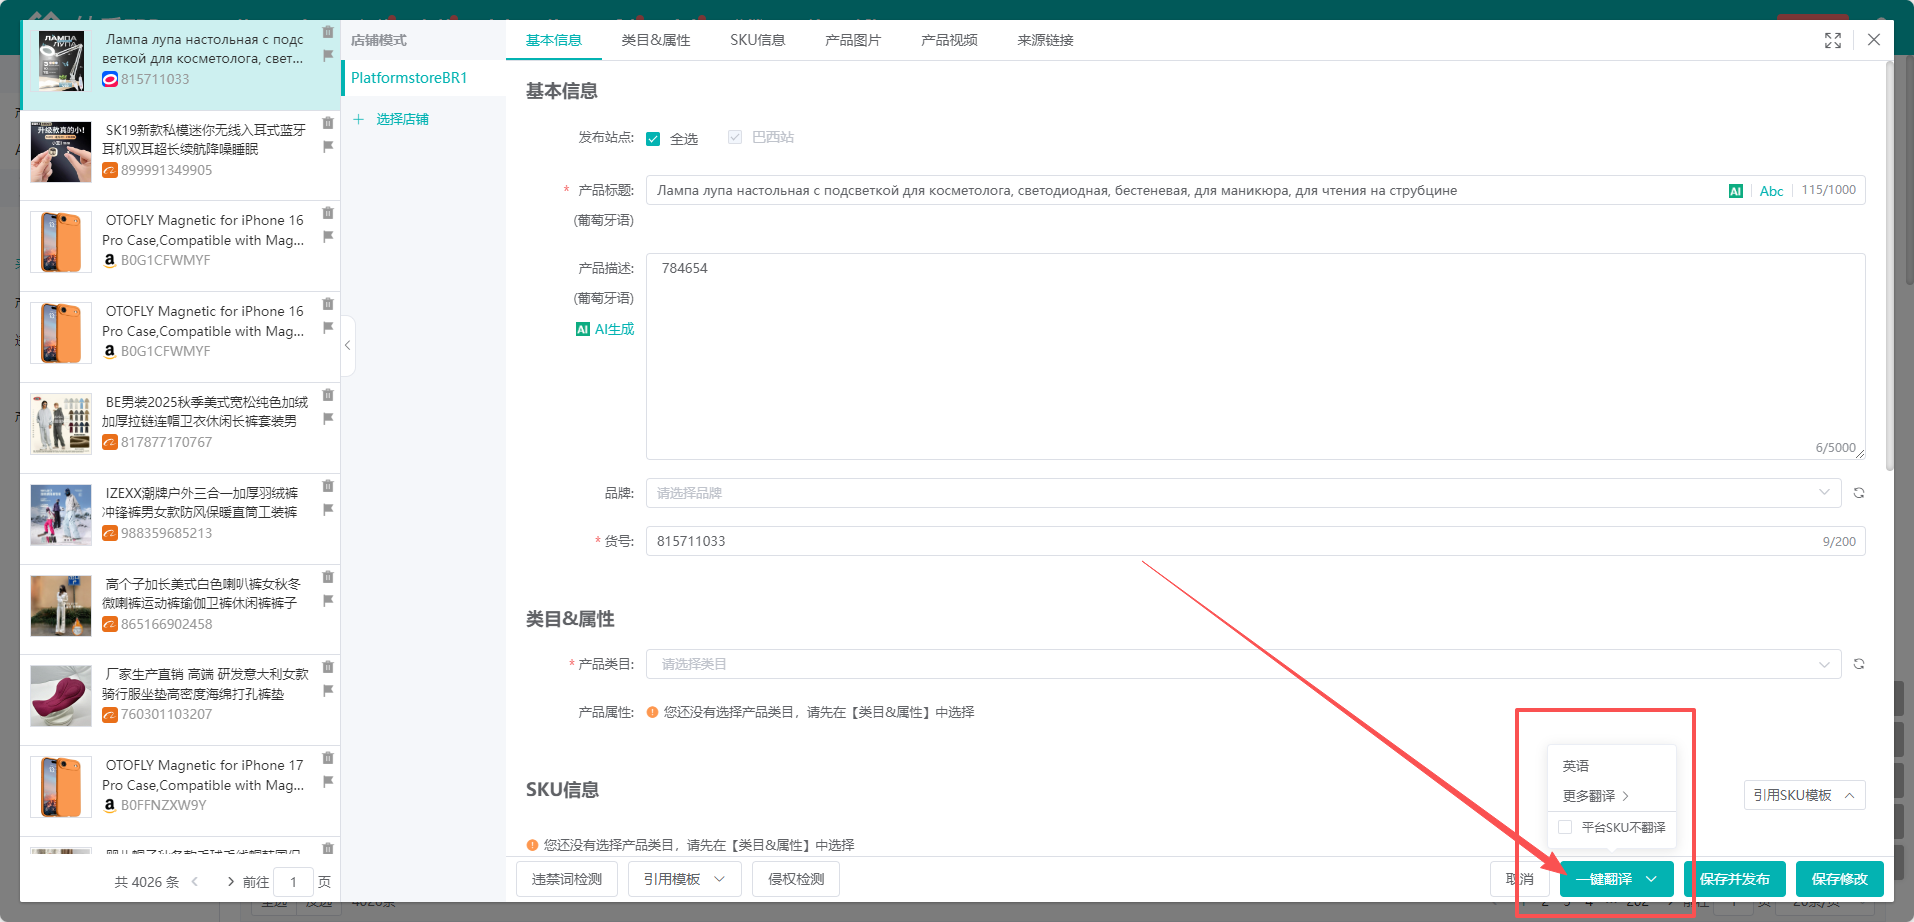Open the 品牌 brand dropdown

coord(1242,492)
